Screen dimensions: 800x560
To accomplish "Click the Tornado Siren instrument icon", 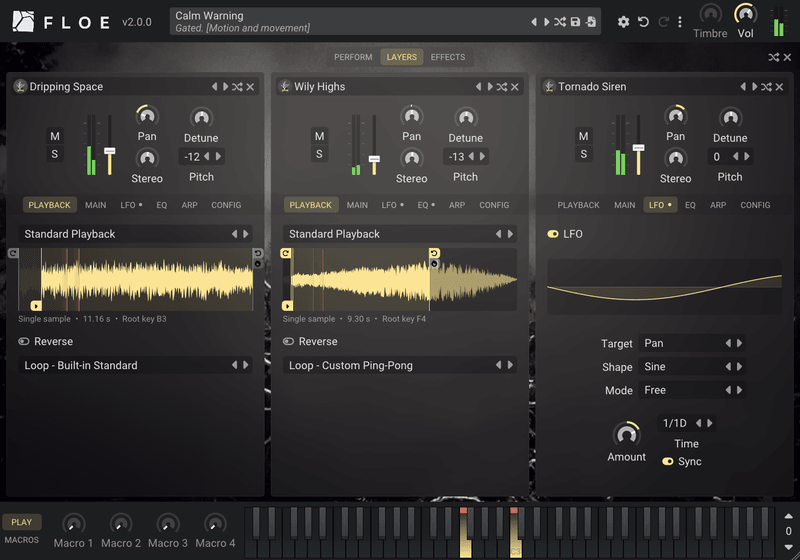I will coord(549,87).
